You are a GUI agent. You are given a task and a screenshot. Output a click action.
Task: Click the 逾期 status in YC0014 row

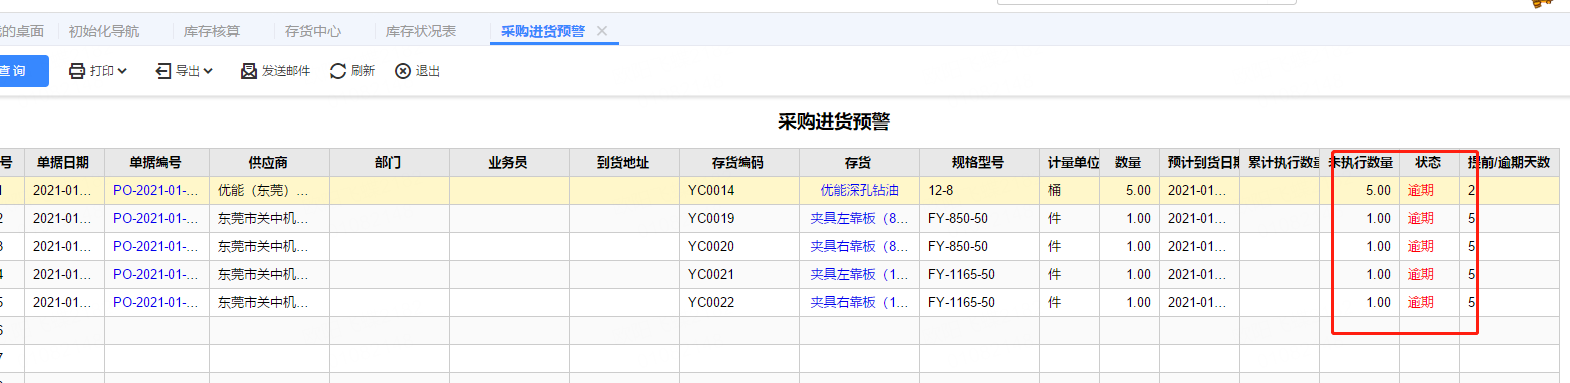tap(1421, 190)
